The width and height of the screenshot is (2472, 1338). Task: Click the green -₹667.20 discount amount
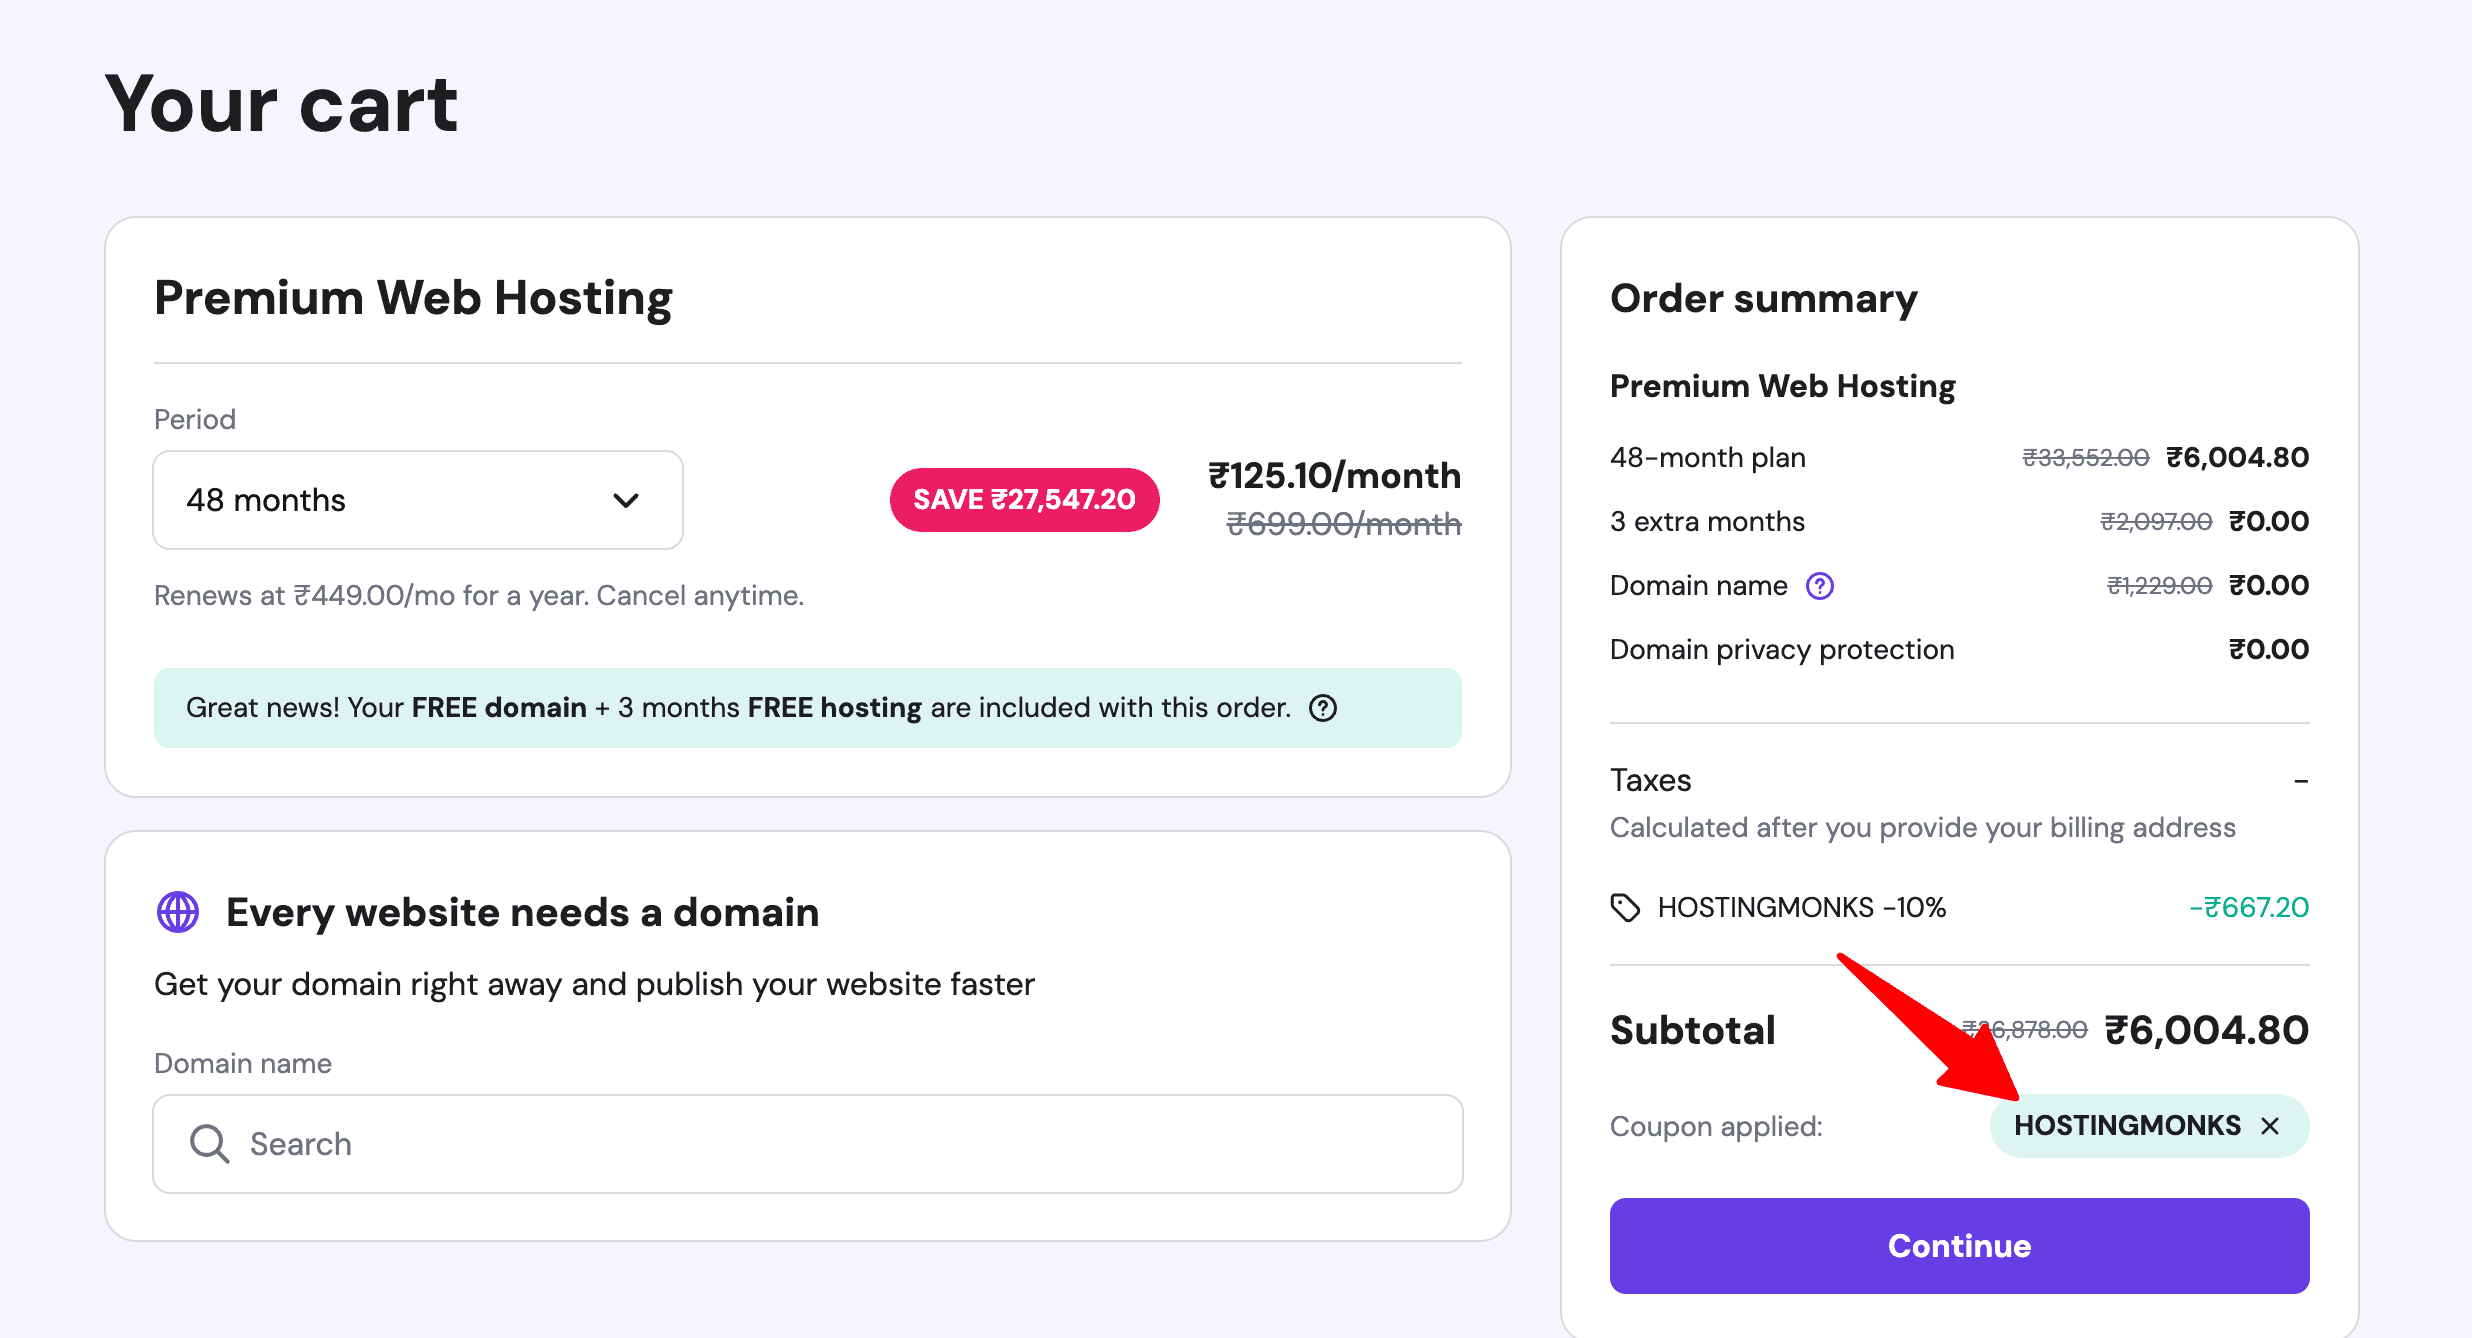(x=2248, y=908)
